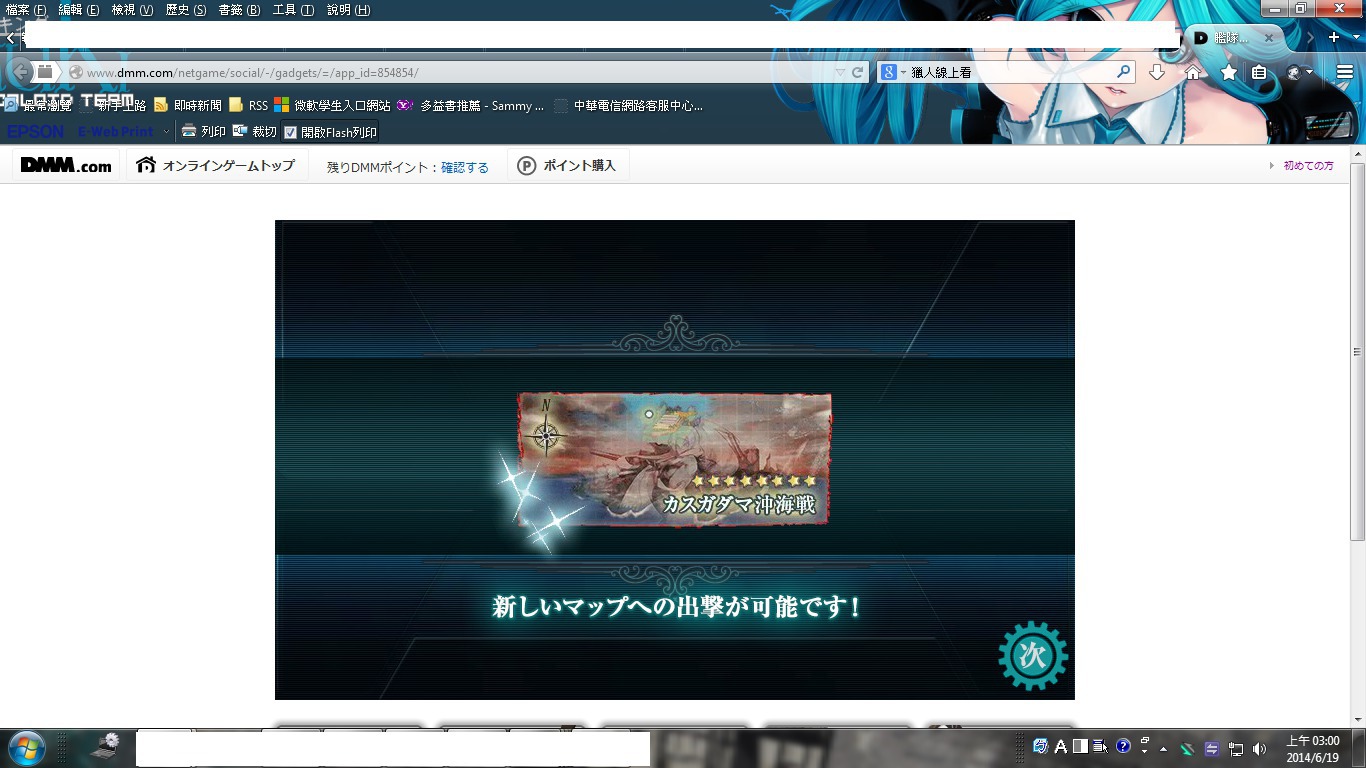Open the 工具 (T) menu
The width and height of the screenshot is (1366, 768).
293,10
